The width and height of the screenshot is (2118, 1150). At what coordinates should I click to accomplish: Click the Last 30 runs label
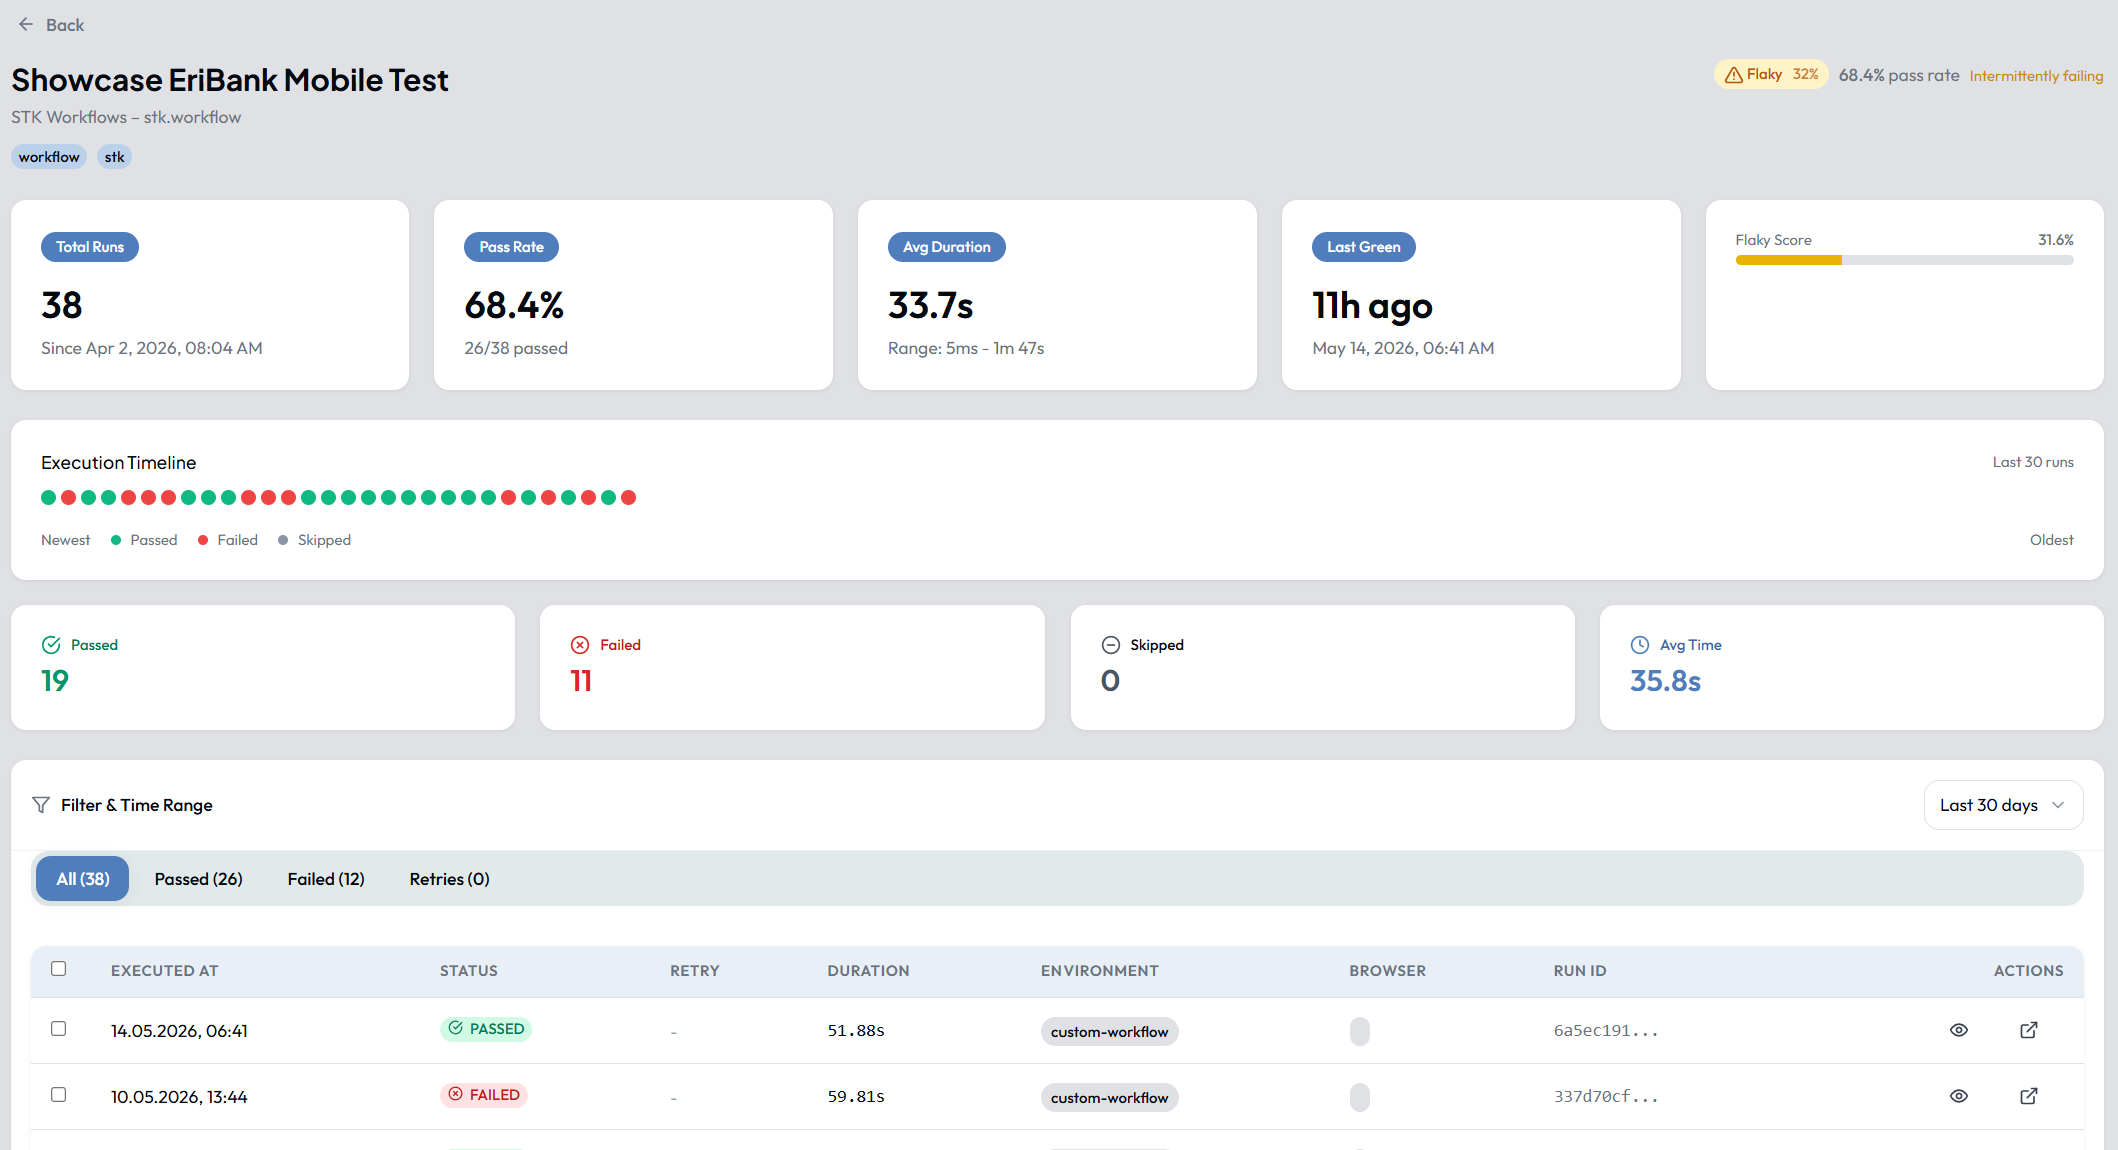pyautogui.click(x=2033, y=462)
